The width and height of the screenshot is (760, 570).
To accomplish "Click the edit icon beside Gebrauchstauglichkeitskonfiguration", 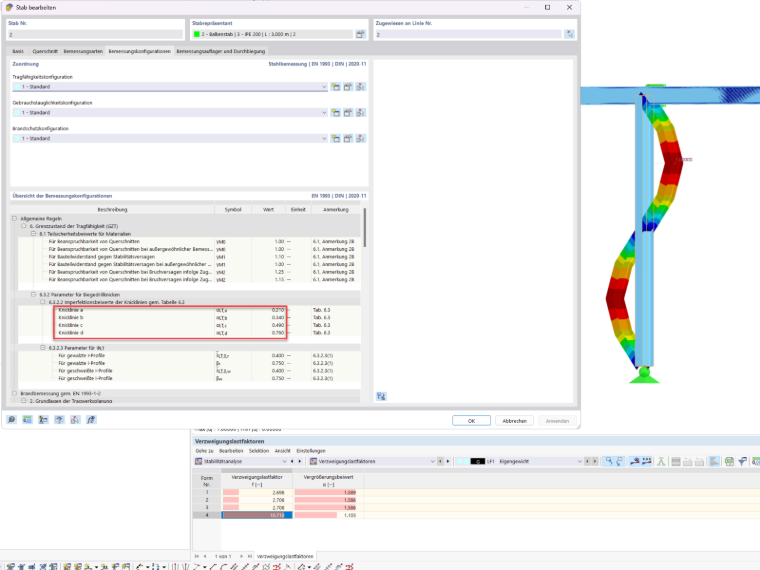I will tap(348, 112).
